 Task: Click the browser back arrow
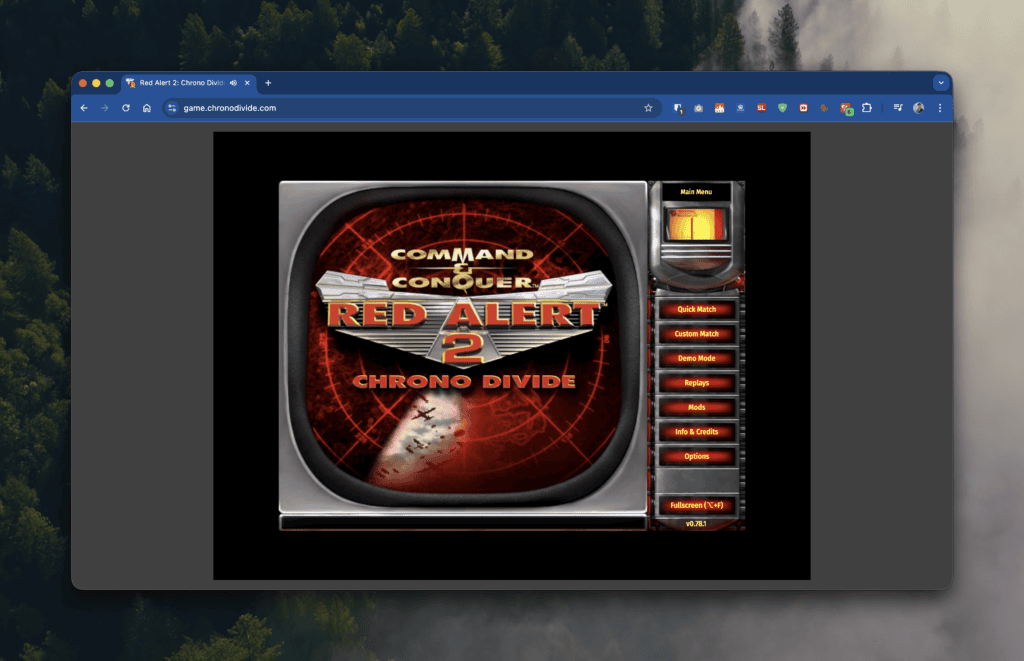(84, 107)
